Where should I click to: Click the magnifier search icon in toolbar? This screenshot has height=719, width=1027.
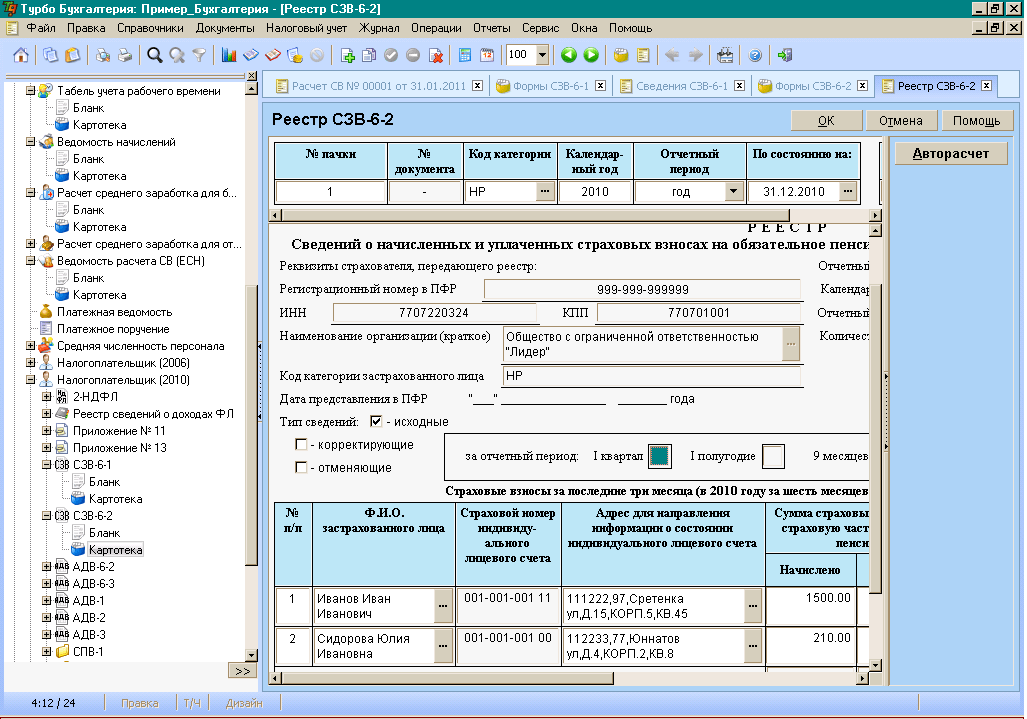(154, 55)
